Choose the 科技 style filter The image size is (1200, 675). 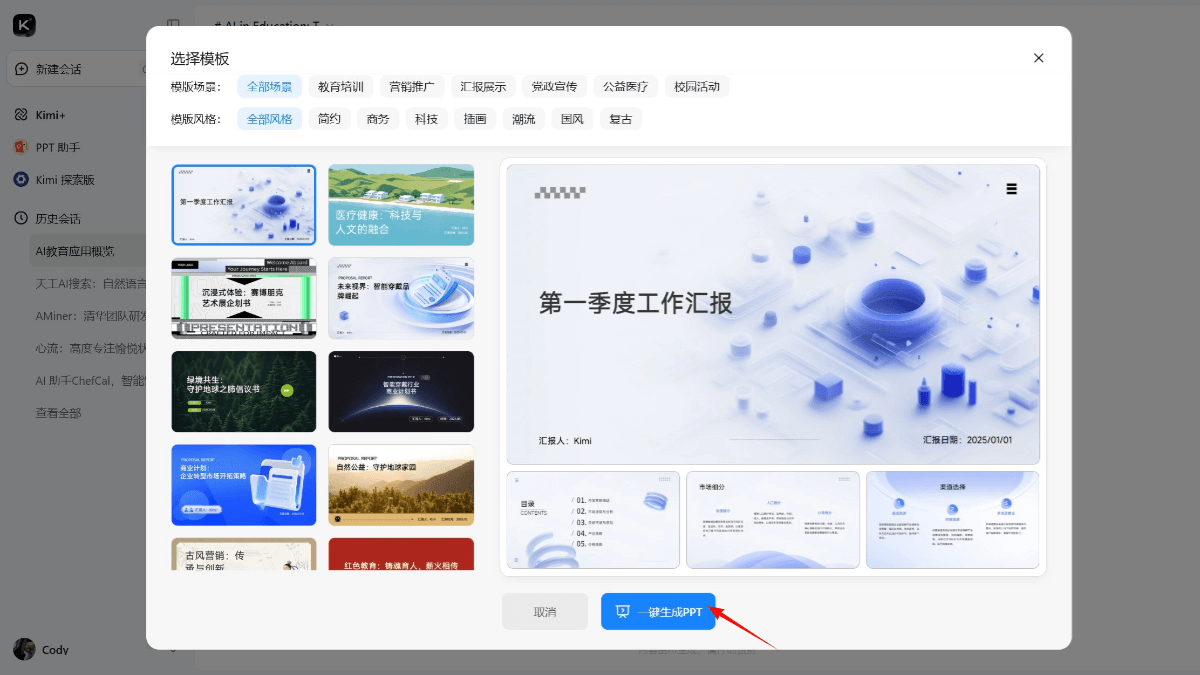pyautogui.click(x=426, y=119)
